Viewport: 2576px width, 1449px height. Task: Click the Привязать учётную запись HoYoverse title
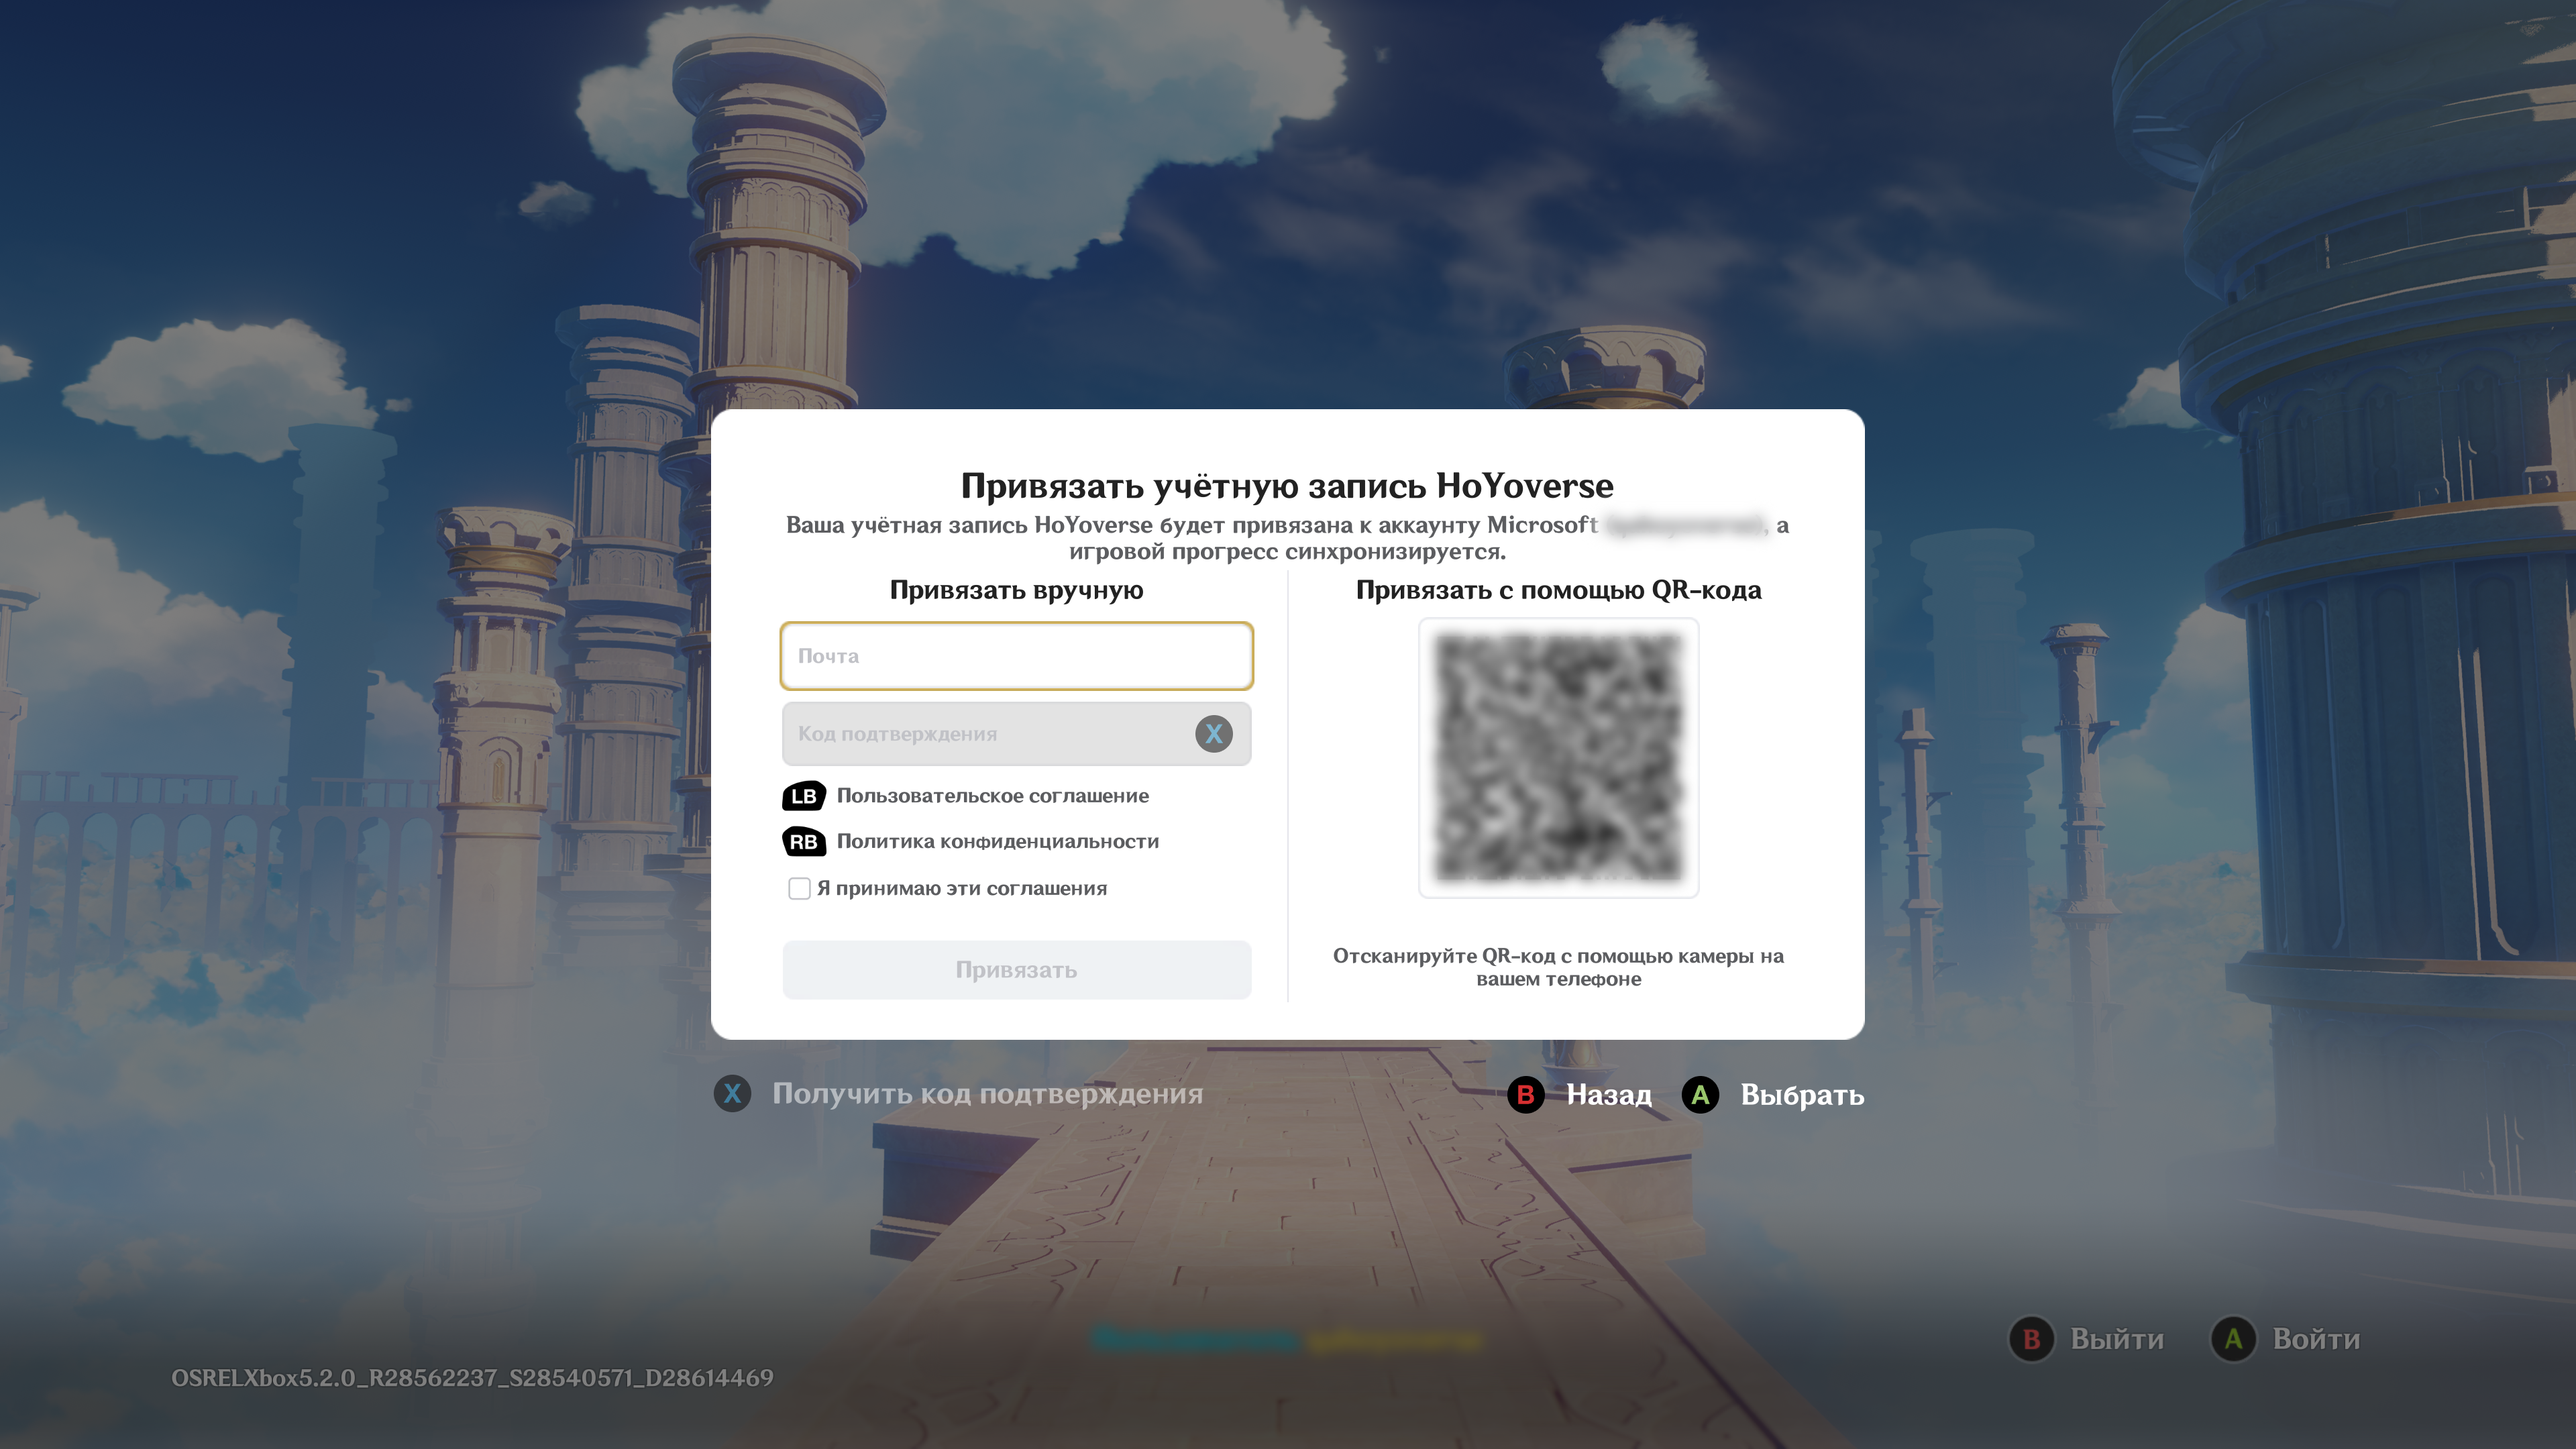(1287, 486)
